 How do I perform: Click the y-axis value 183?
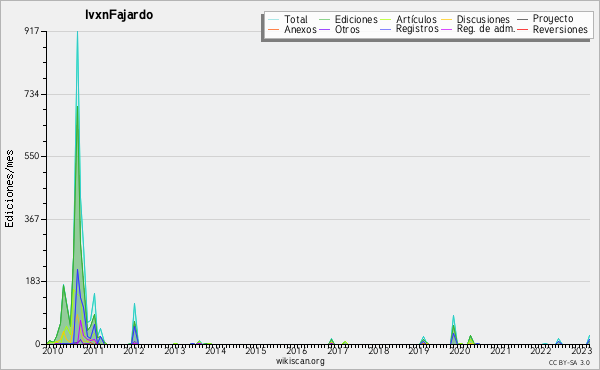[32, 281]
